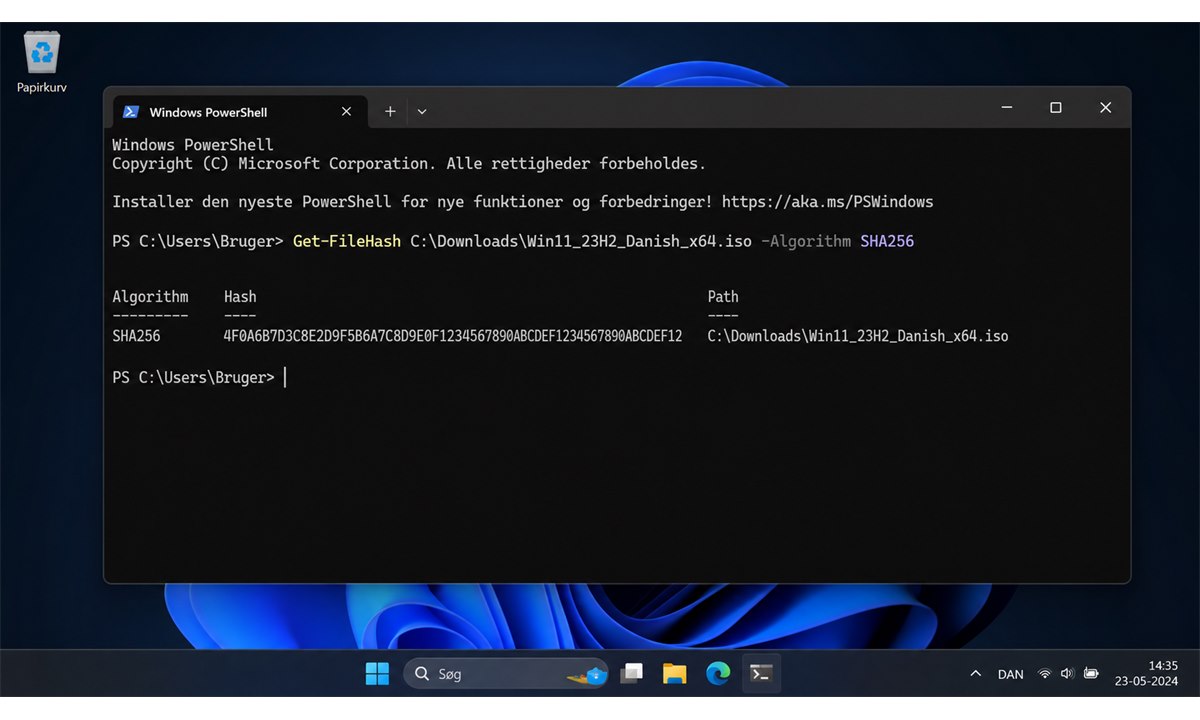Viewport: 1200px width, 720px height.
Task: Select the Windows PowerShell tab
Action: pyautogui.click(x=238, y=112)
